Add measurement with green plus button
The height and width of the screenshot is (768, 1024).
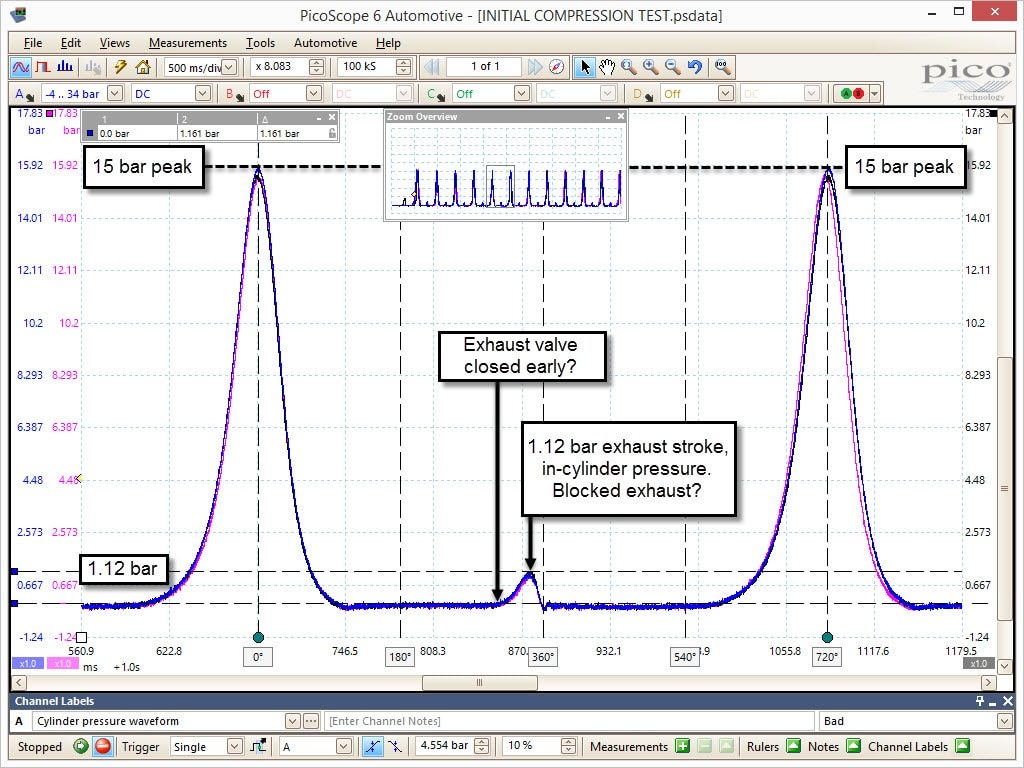click(x=682, y=746)
